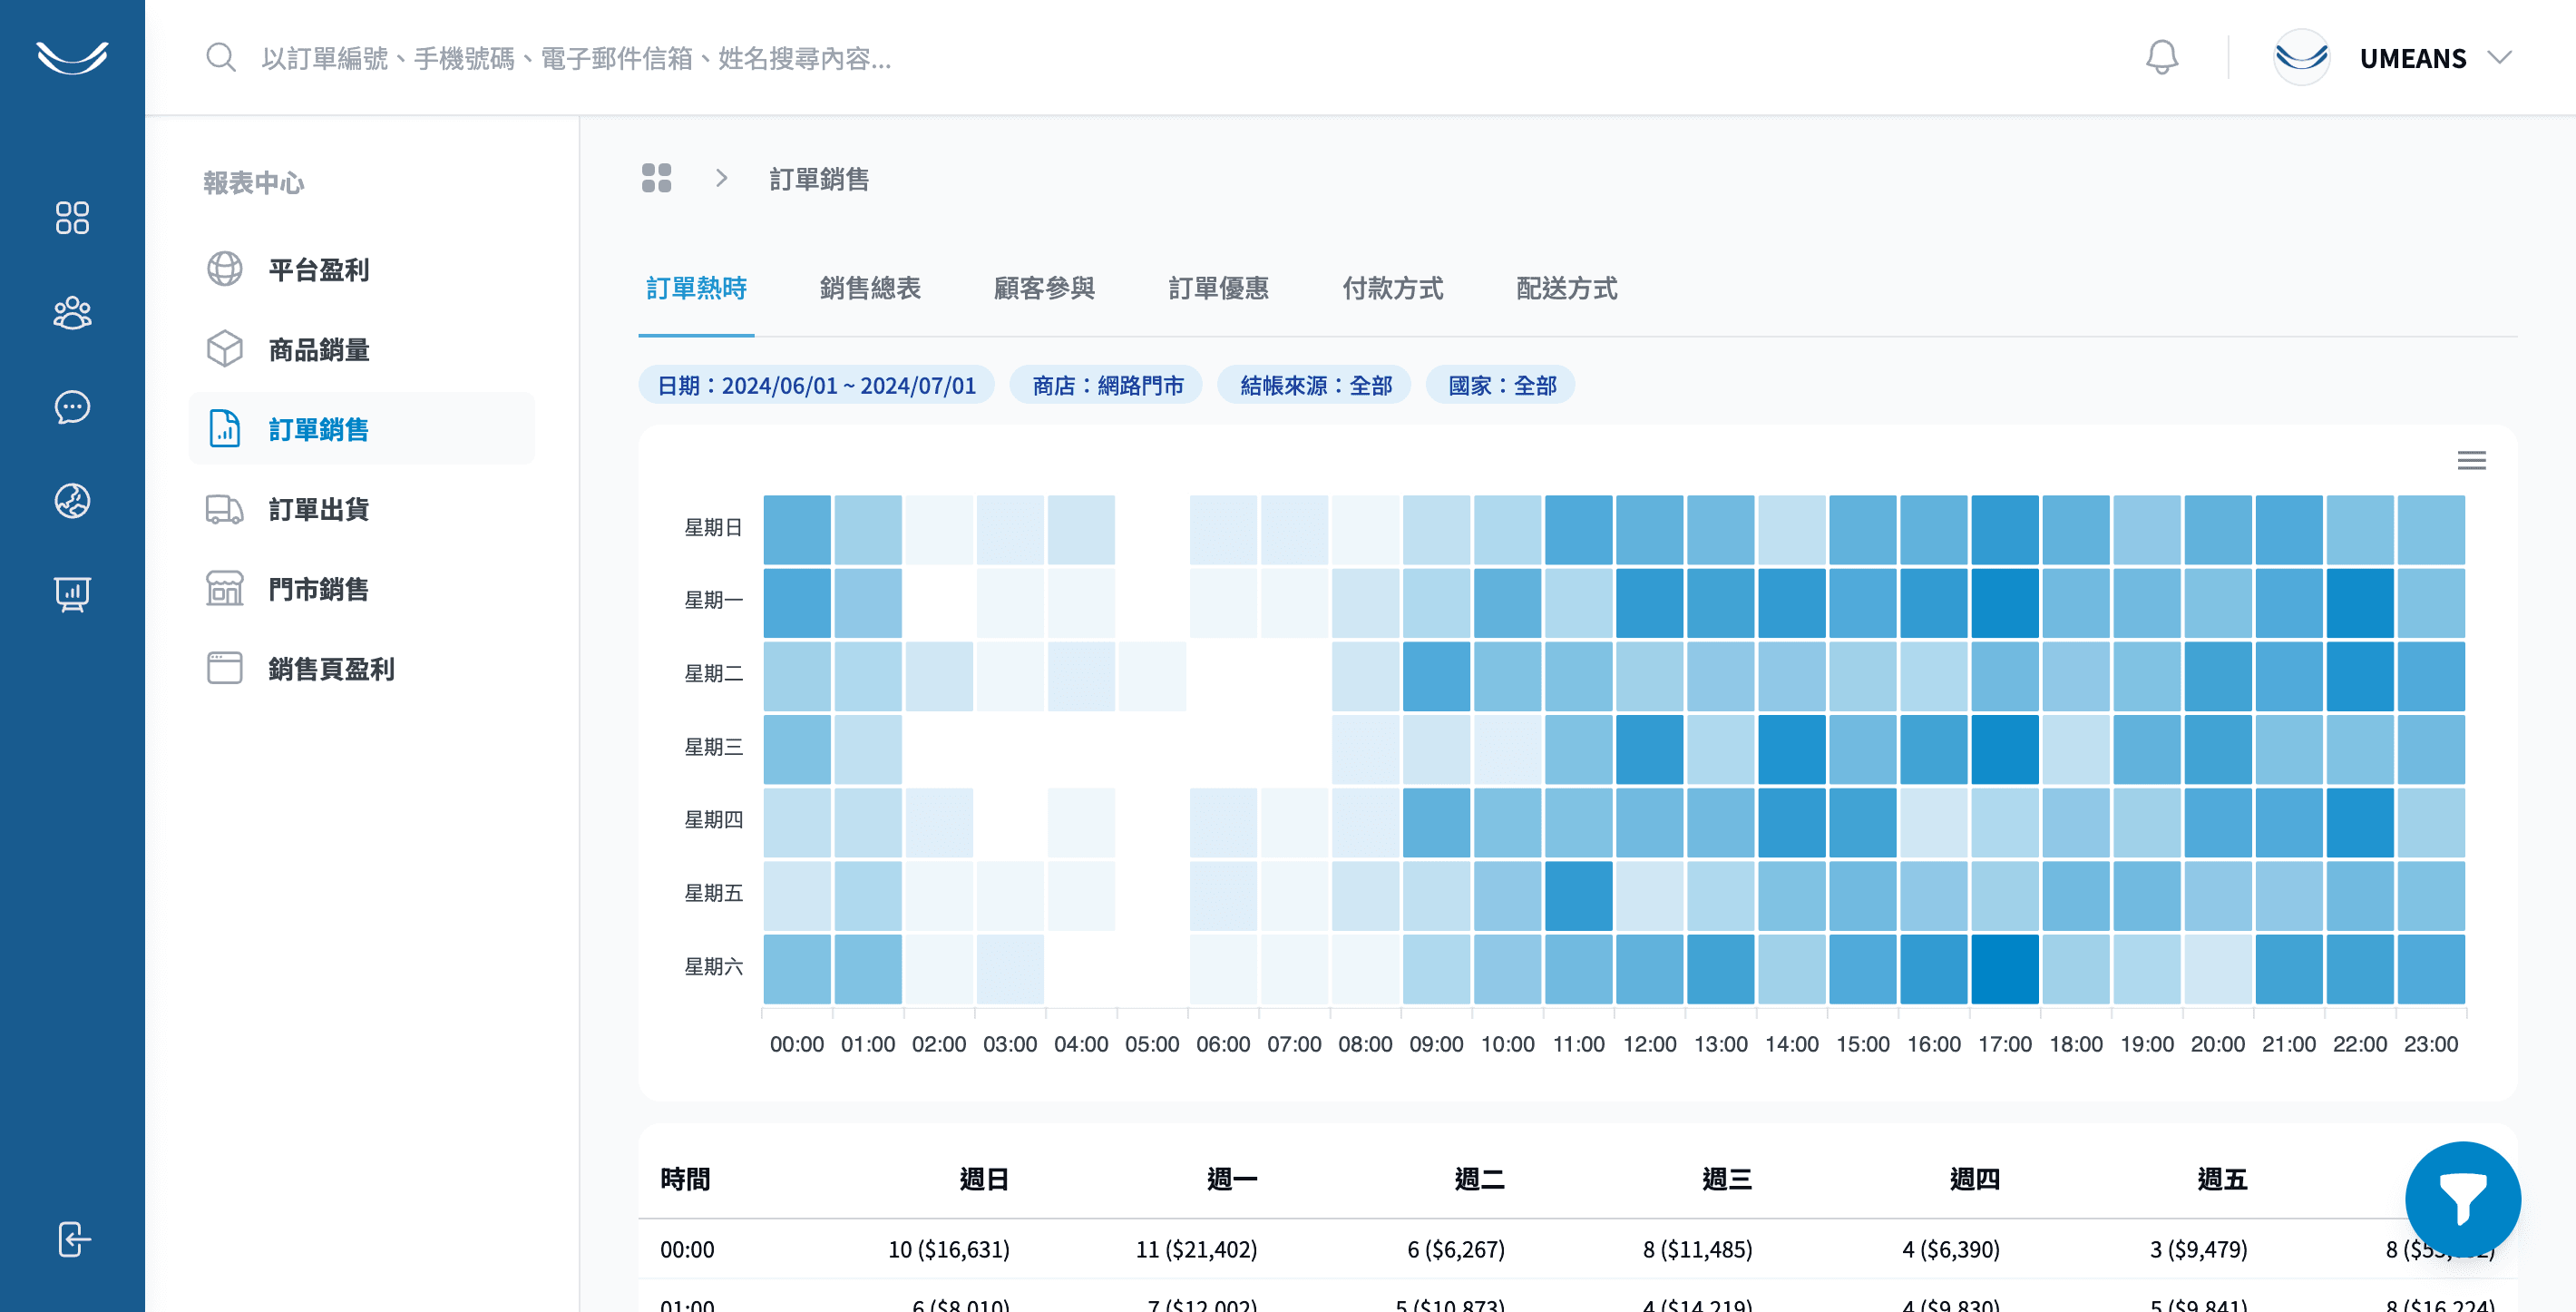Open 平台盈利 report in menu
2576x1312 pixels.
coord(318,269)
